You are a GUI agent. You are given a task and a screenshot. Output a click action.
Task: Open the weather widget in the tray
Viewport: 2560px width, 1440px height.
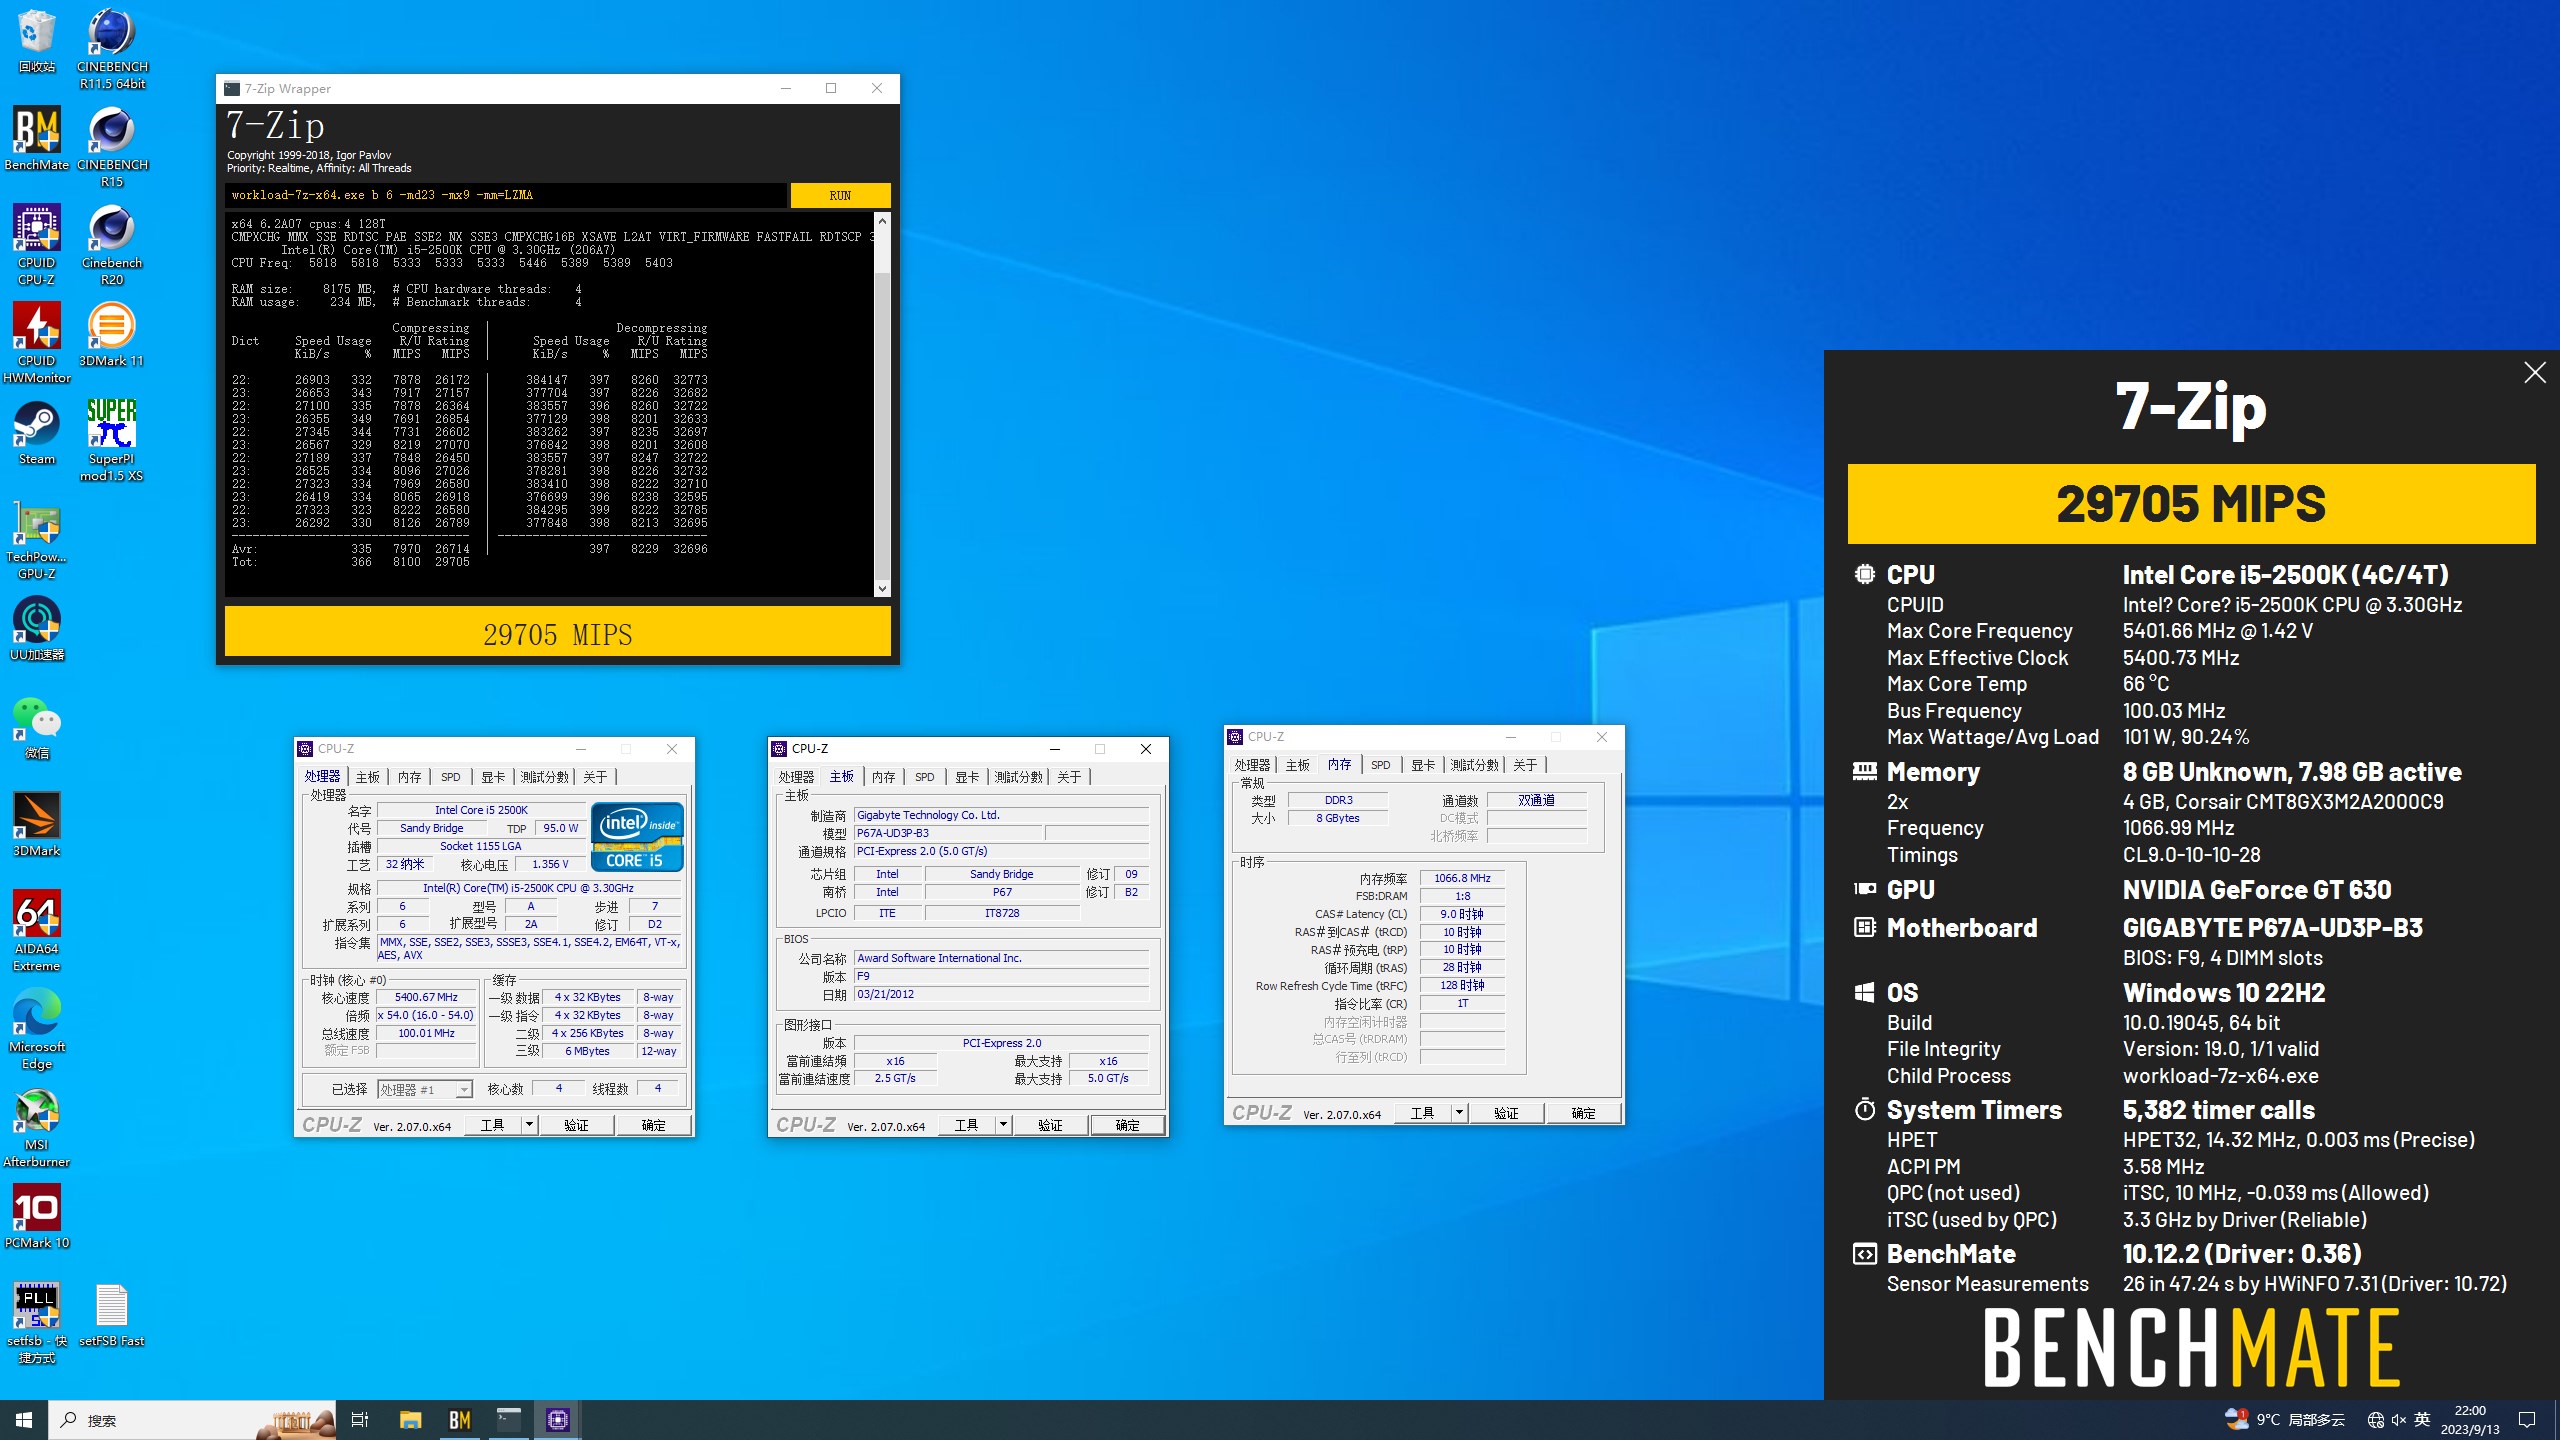pos(2285,1420)
